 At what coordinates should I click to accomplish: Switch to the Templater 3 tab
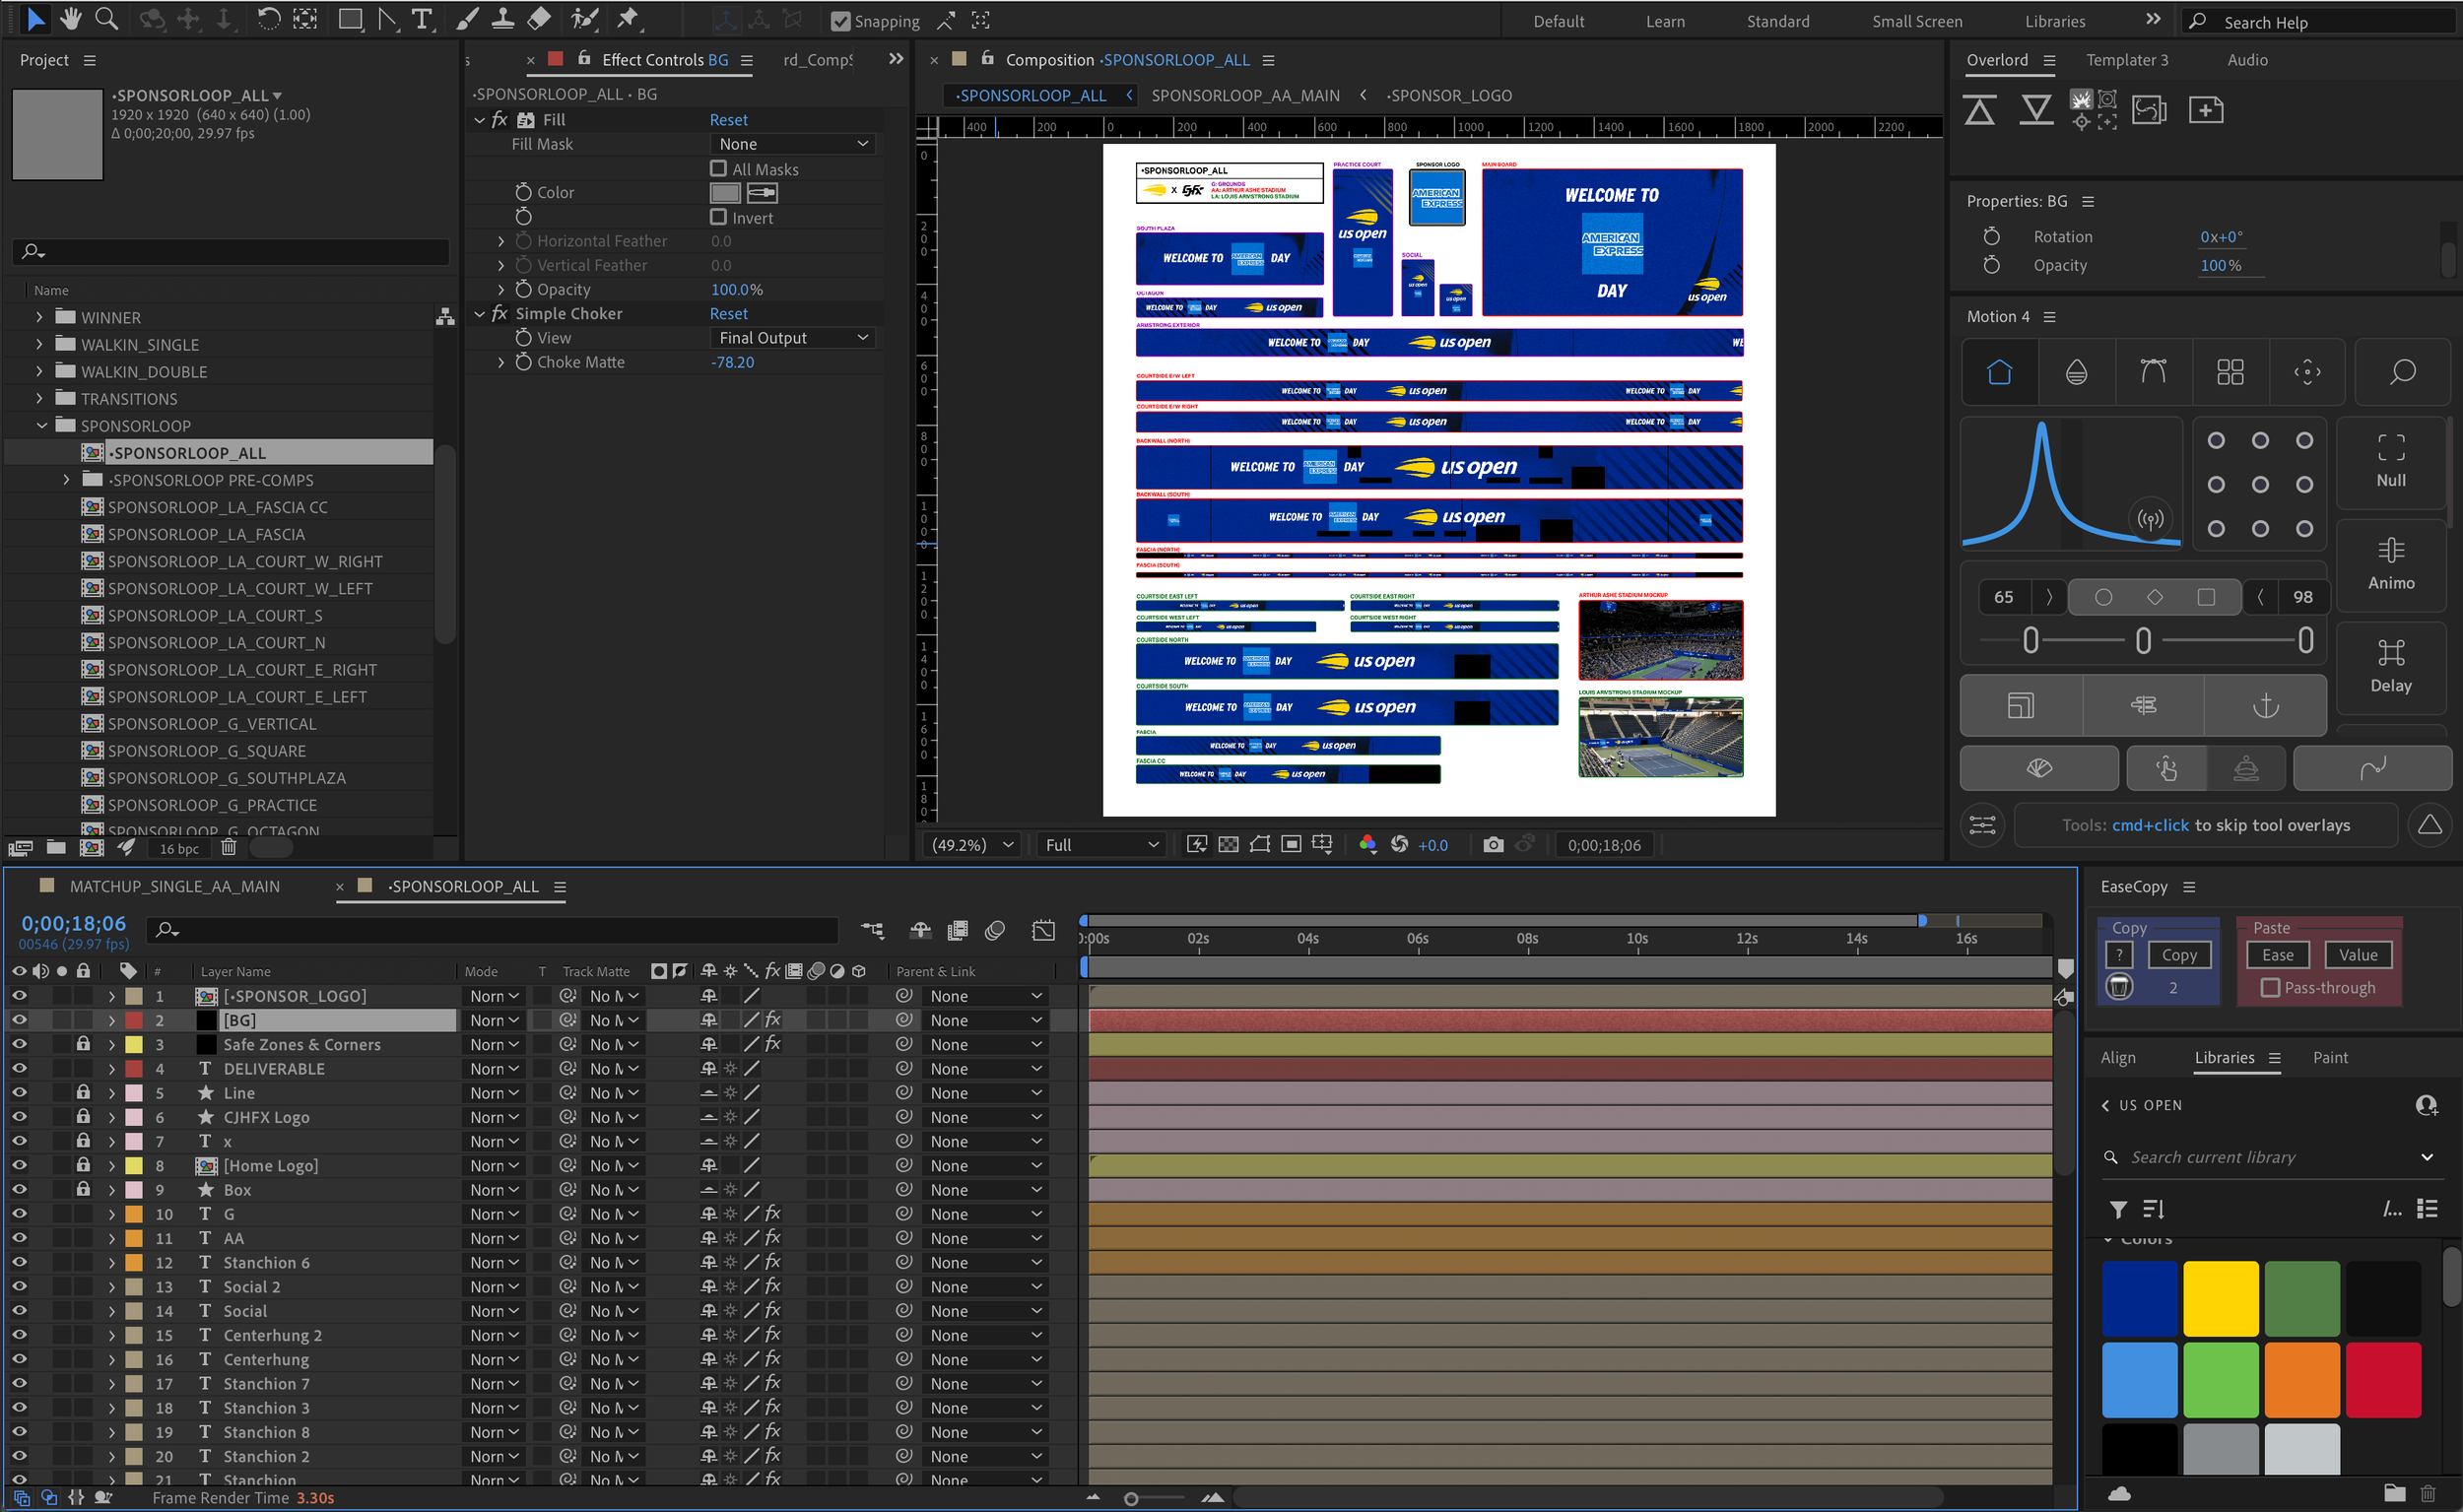pyautogui.click(x=2126, y=60)
